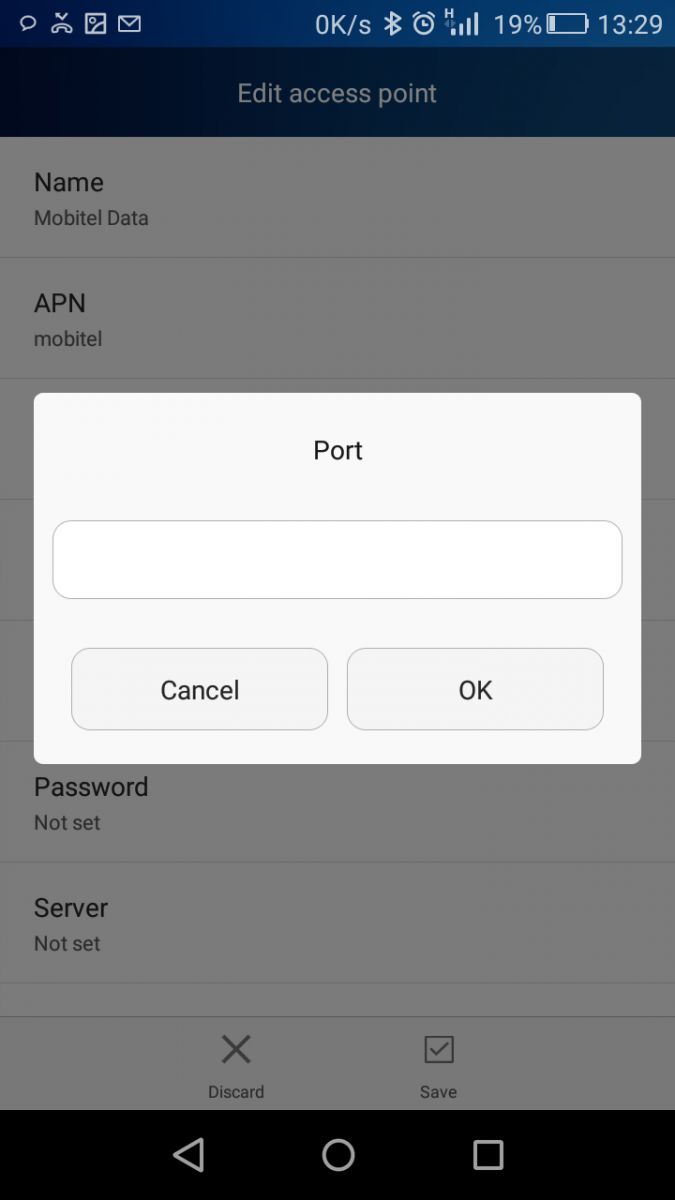Tap the missed call notification icon

click(x=62, y=23)
